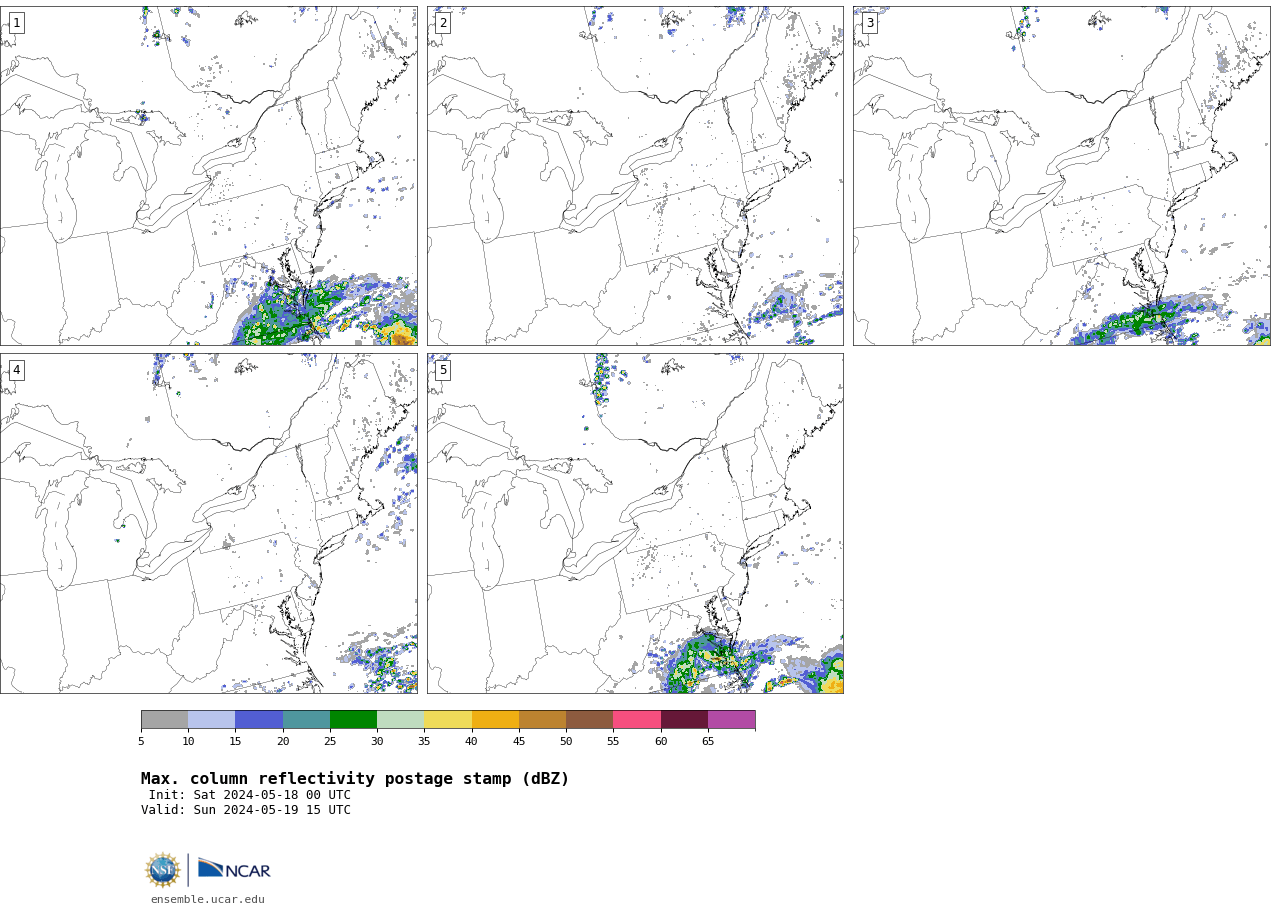Viewport: 1280px width, 910px height.
Task: Click the pale green 30-35 dBZ swatch
Action: tap(400, 720)
